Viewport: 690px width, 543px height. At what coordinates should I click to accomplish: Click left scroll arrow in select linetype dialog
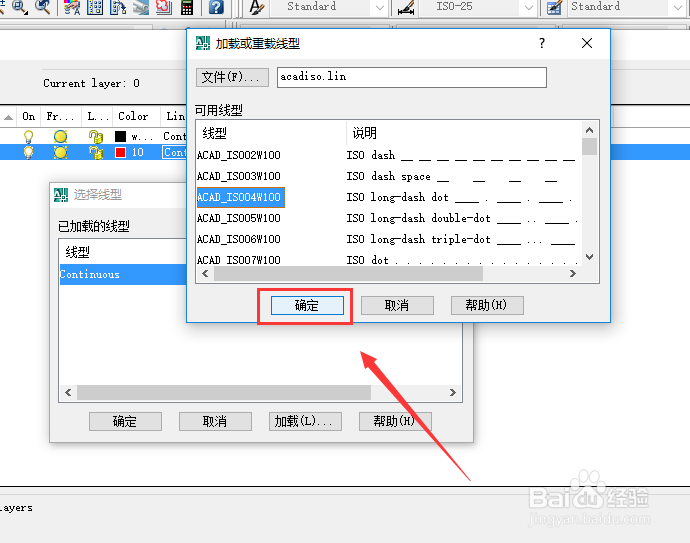[68, 392]
